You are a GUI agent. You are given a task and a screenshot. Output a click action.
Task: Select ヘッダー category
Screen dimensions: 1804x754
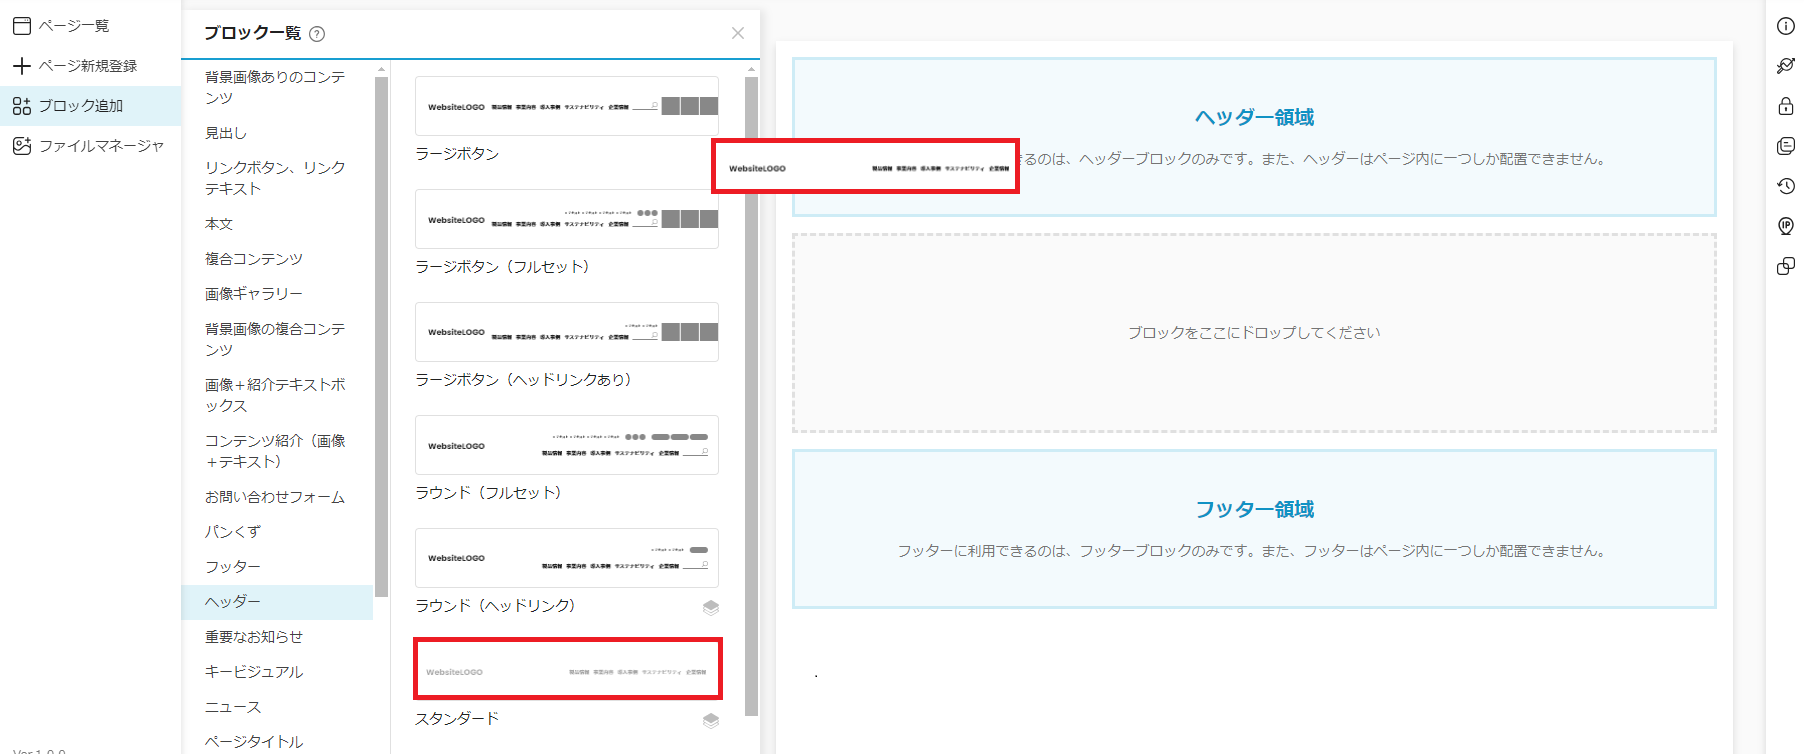[277, 602]
